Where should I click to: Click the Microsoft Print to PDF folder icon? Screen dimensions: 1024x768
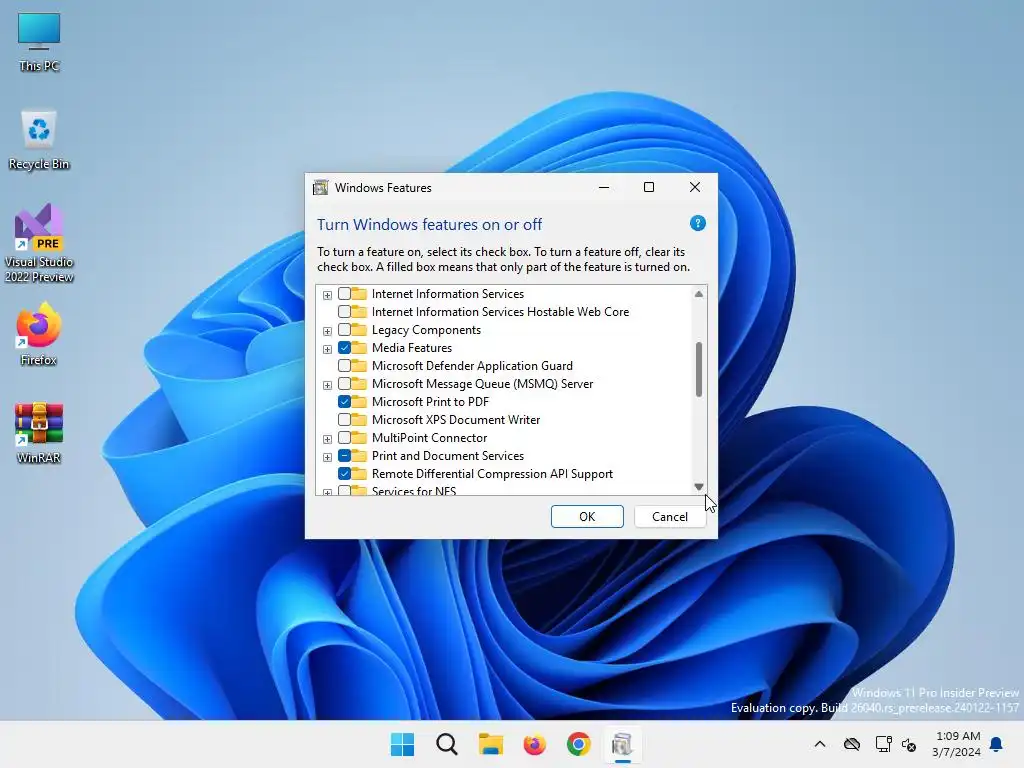click(x=359, y=402)
